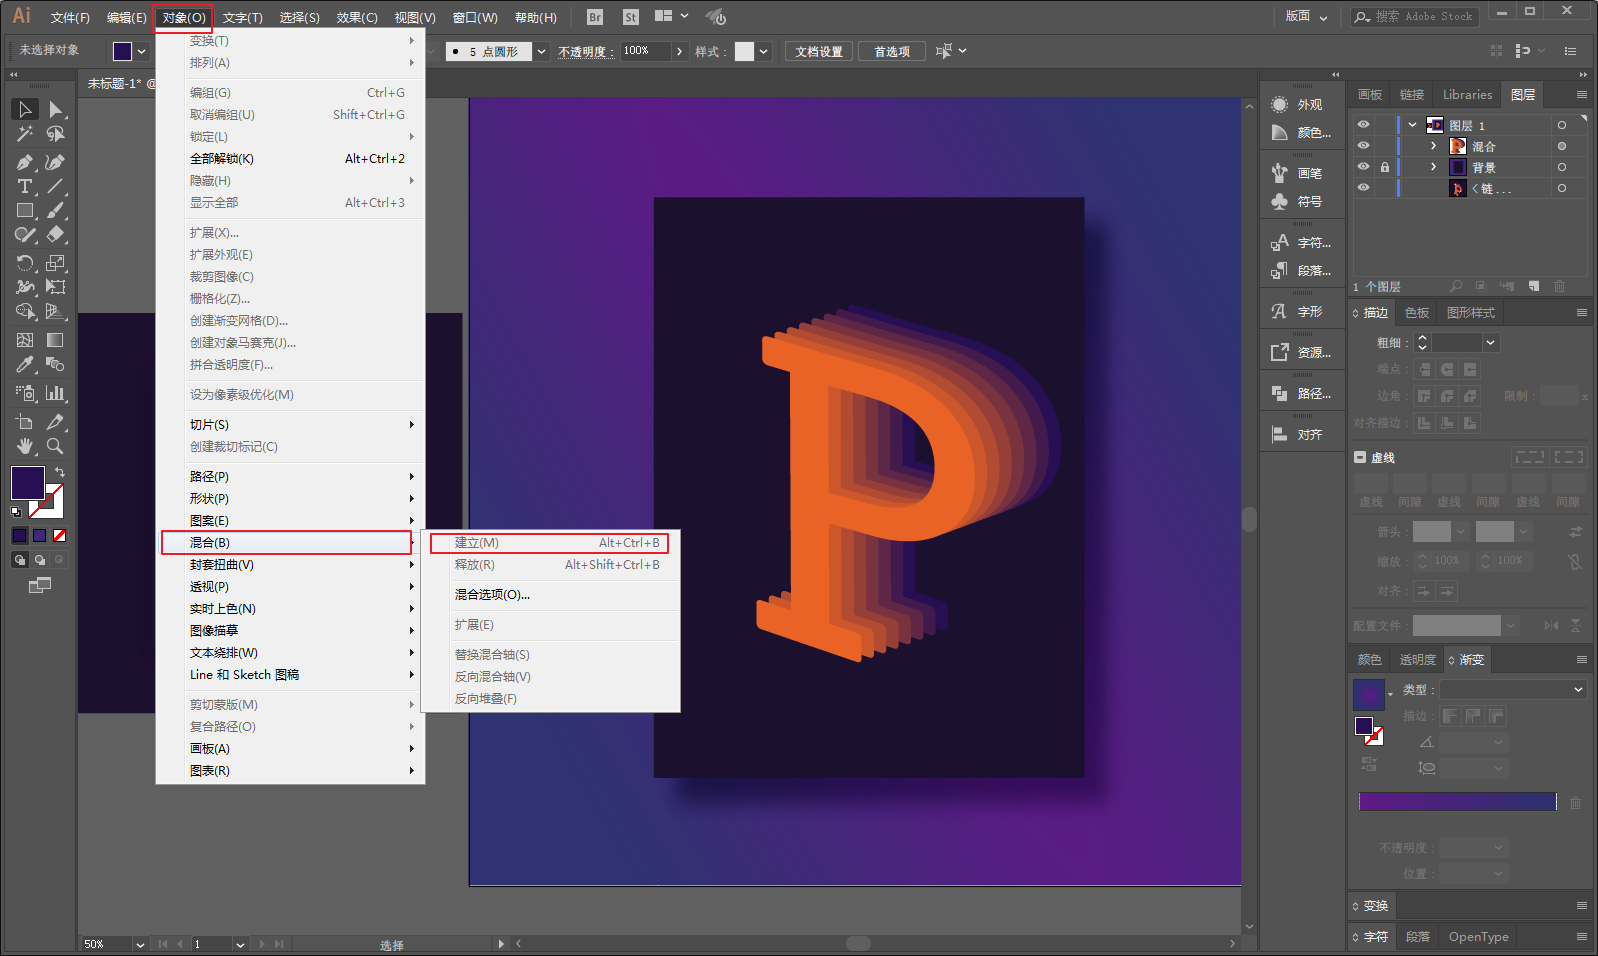Expand the 混合 sublayer
The height and width of the screenshot is (956, 1598).
coord(1433,146)
